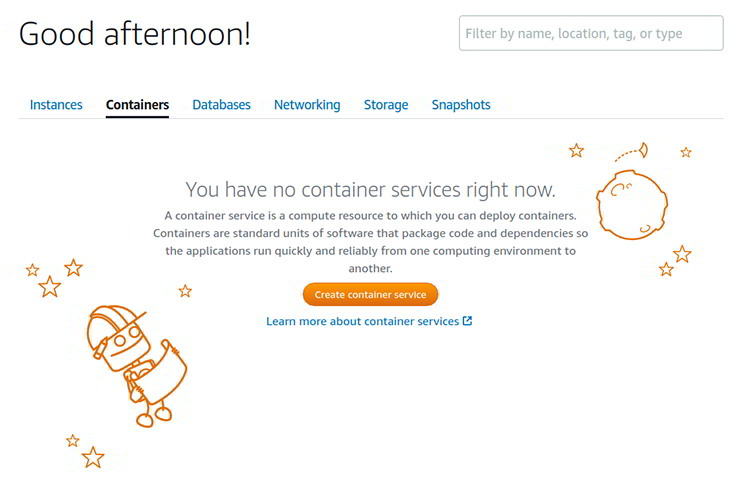750x483 pixels.
Task: Click the small star right of the moon
Action: pyautogui.click(x=686, y=152)
